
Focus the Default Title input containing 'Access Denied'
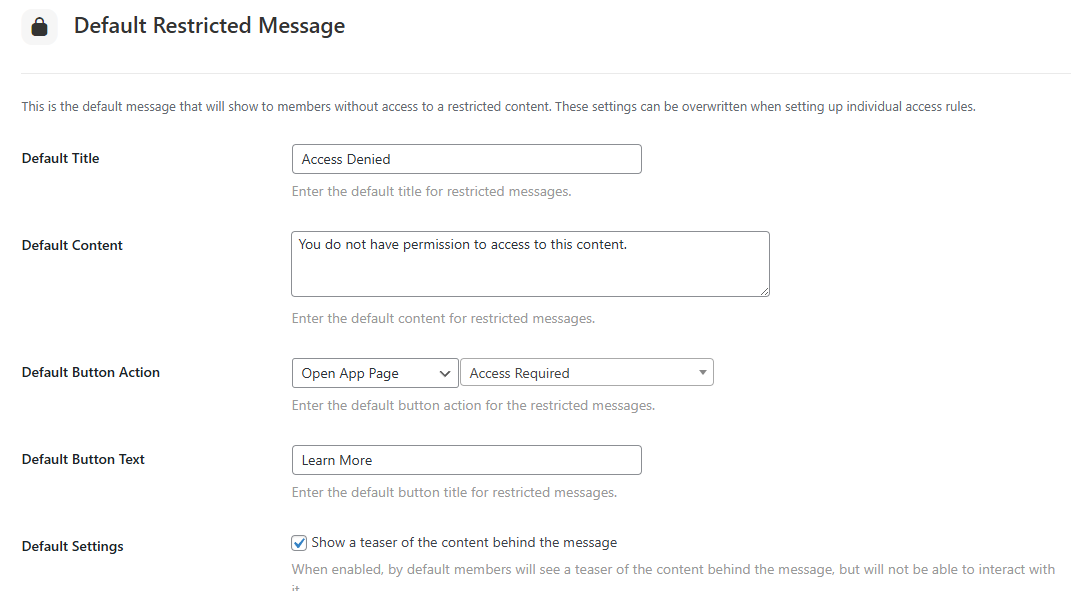(x=466, y=158)
